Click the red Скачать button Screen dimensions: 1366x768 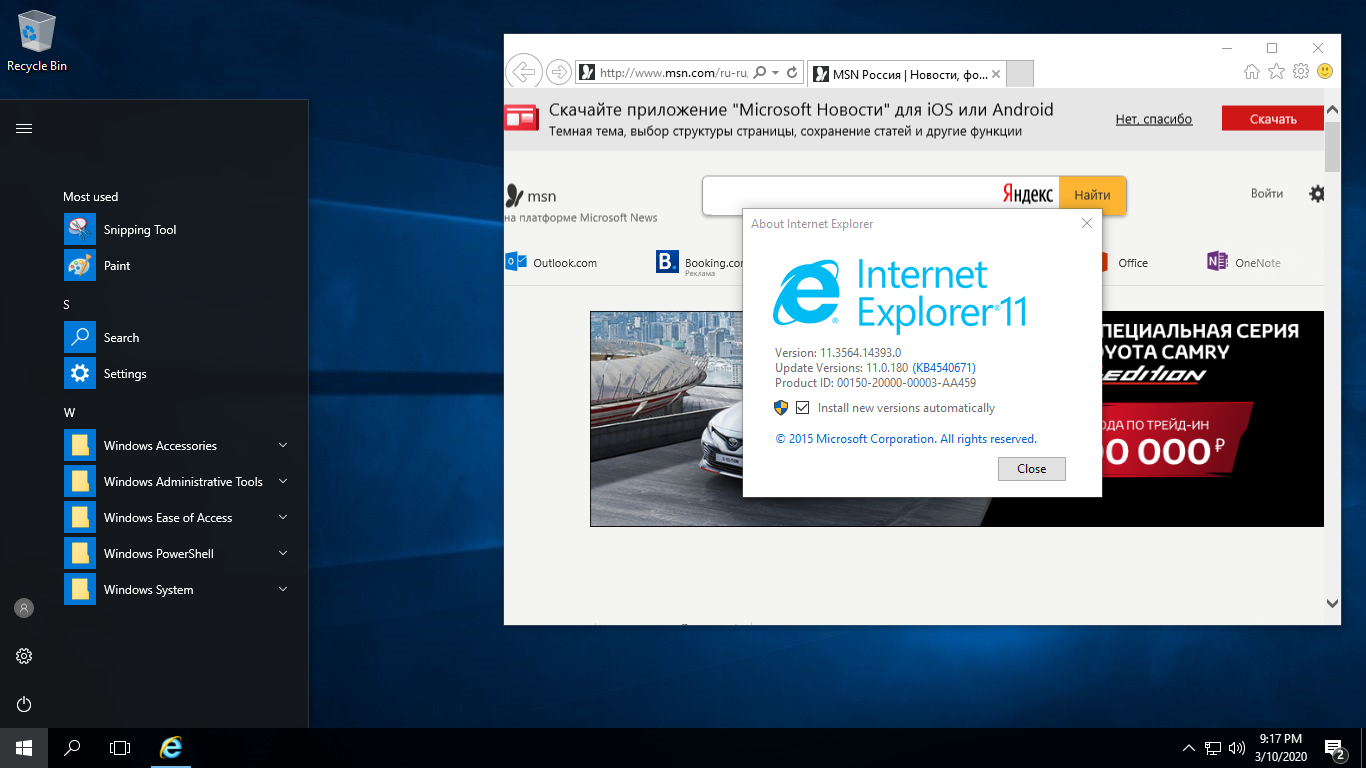(x=1273, y=119)
